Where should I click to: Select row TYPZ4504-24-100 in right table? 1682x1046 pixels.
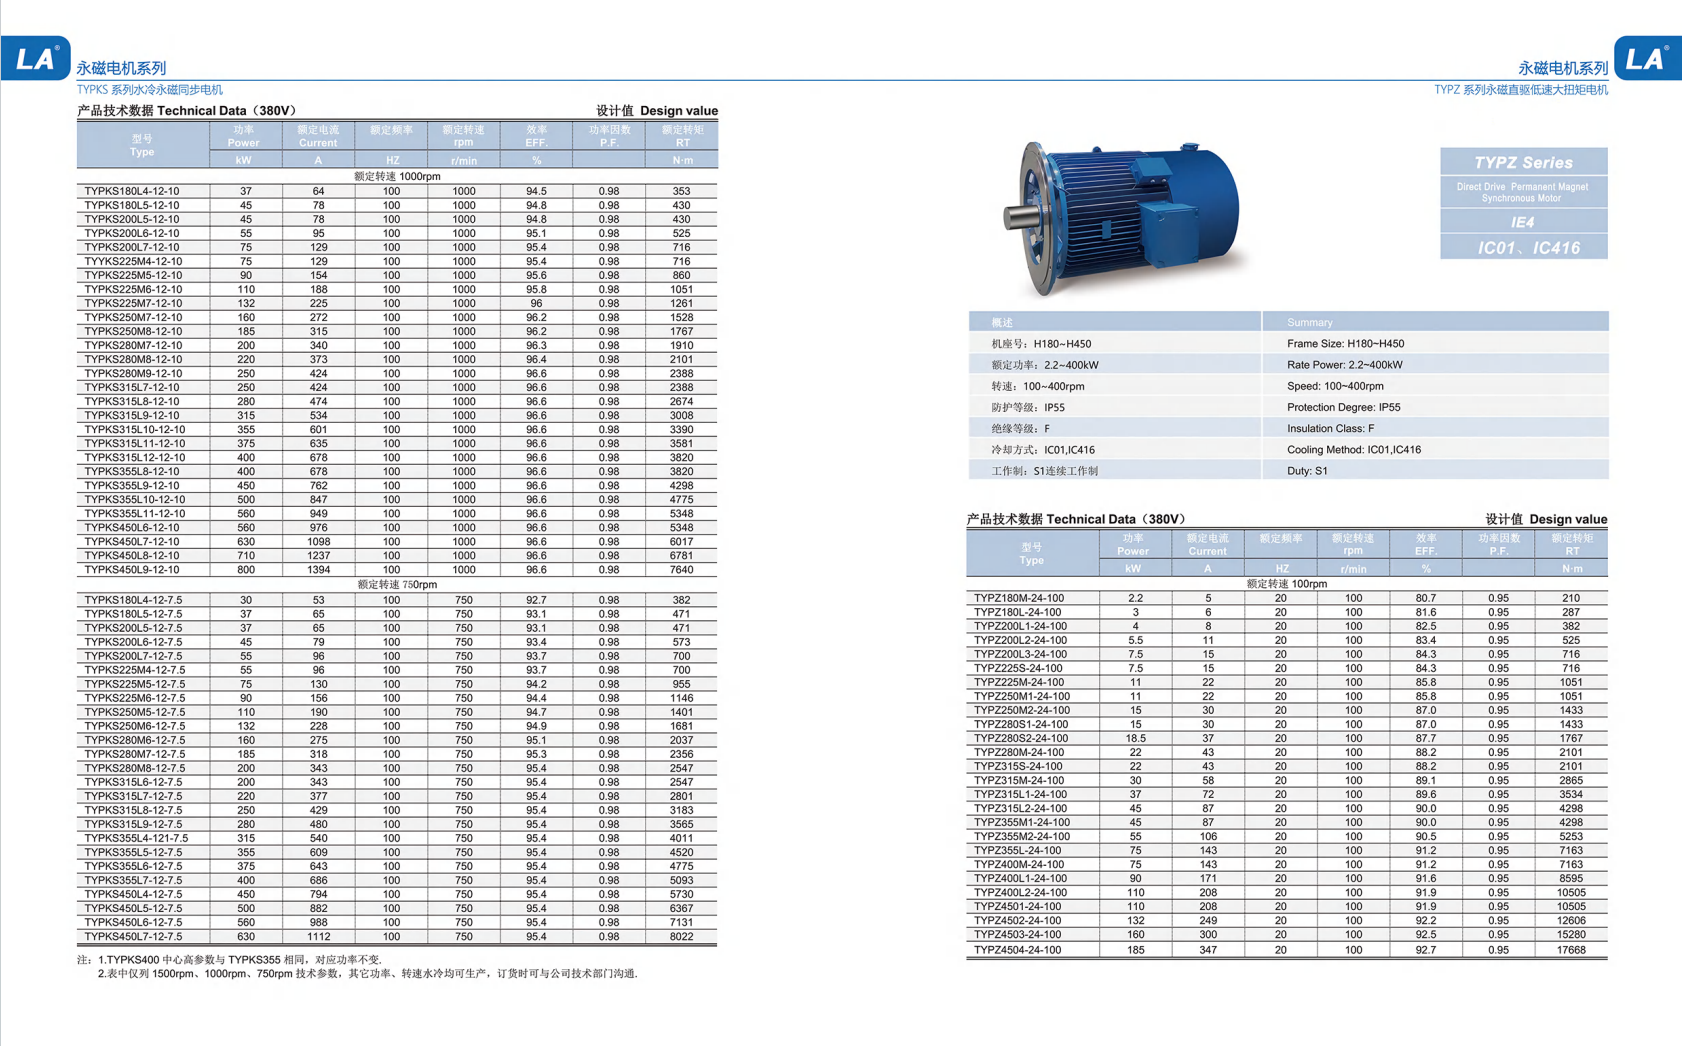tap(1287, 950)
